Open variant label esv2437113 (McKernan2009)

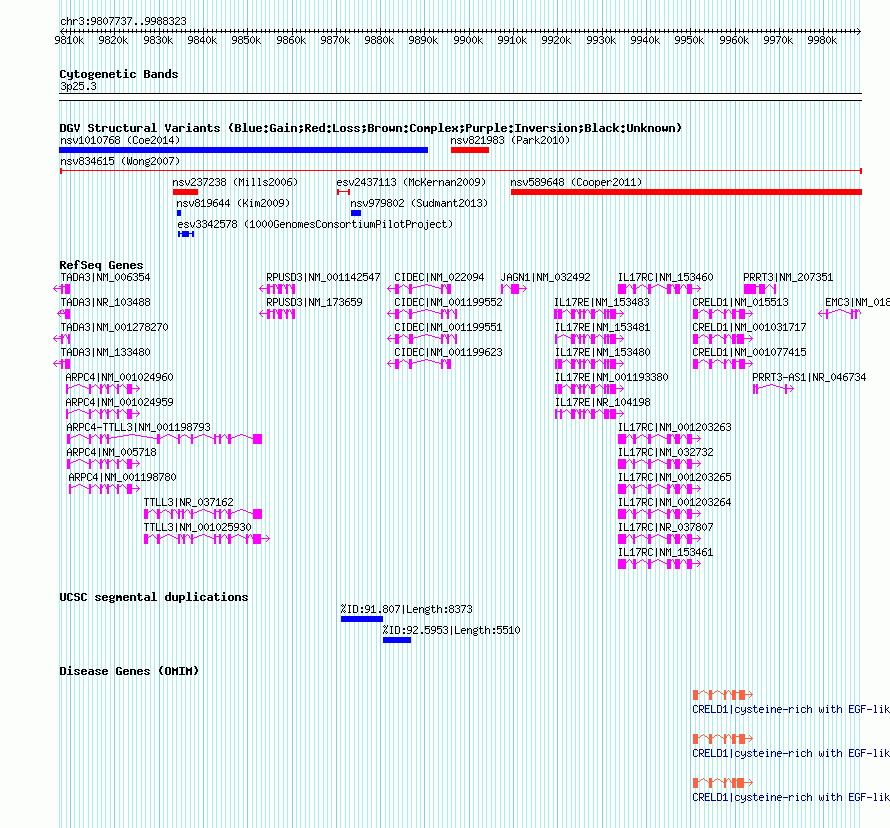[411, 182]
